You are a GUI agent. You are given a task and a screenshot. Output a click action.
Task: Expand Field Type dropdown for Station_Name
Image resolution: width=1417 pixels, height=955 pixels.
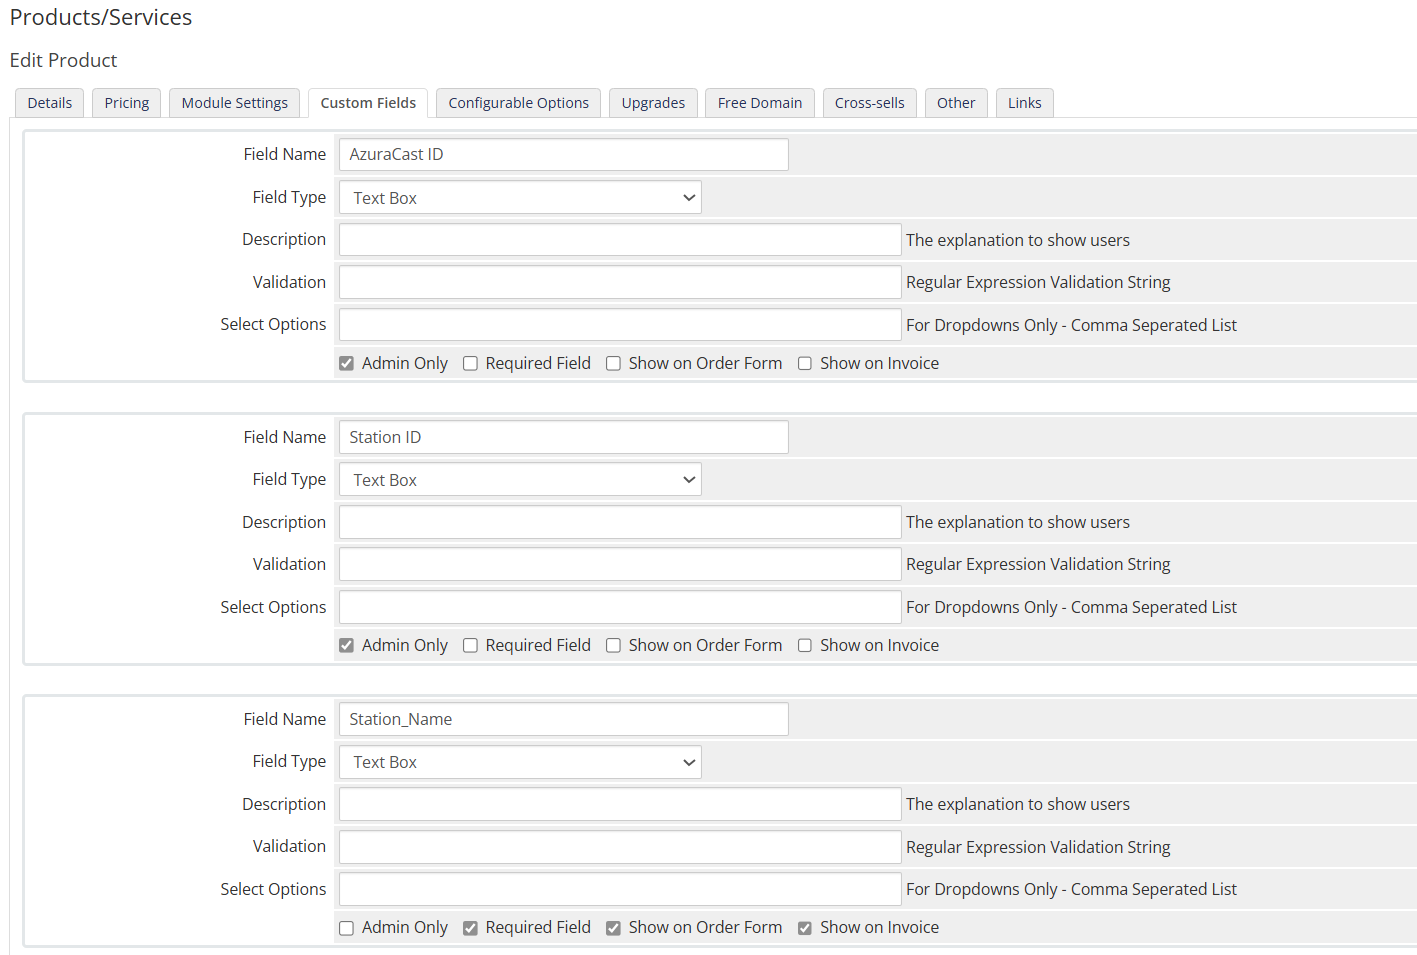click(x=520, y=762)
